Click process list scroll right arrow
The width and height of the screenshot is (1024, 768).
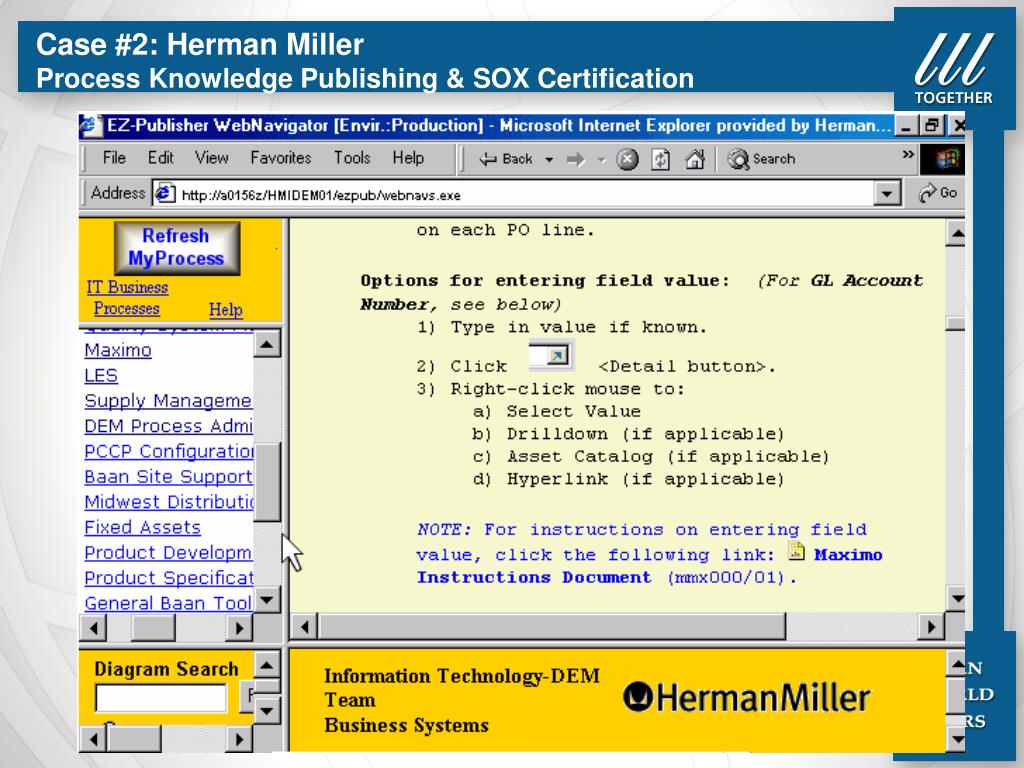[x=239, y=628]
